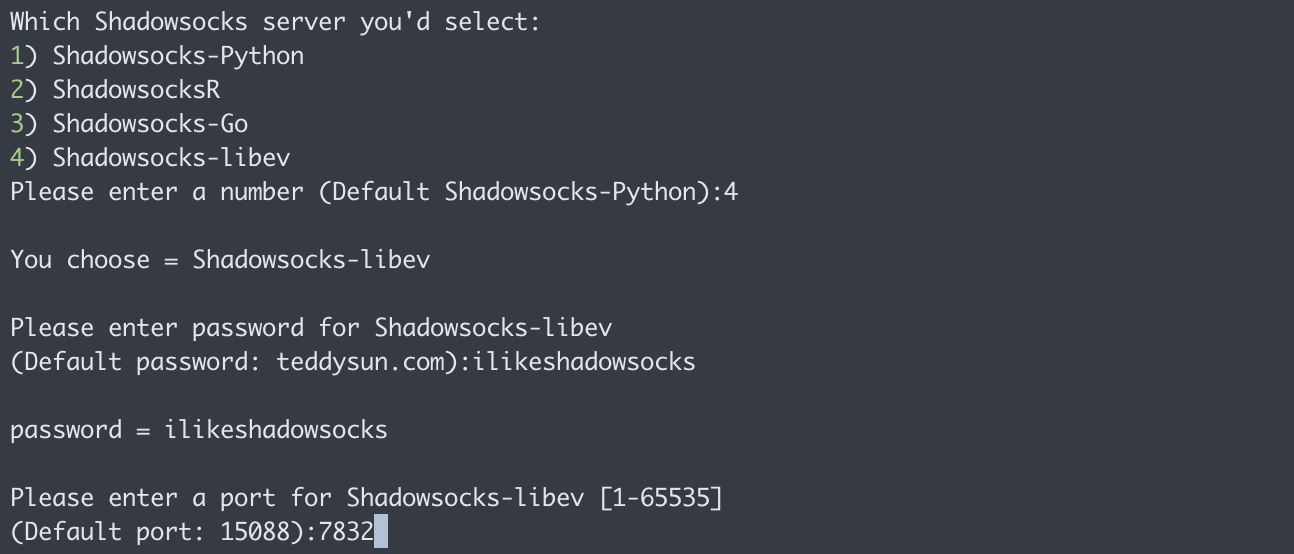The width and height of the screenshot is (1294, 554).
Task: Click option 1 Shadowsocks-Python line
Action: [x=157, y=56]
